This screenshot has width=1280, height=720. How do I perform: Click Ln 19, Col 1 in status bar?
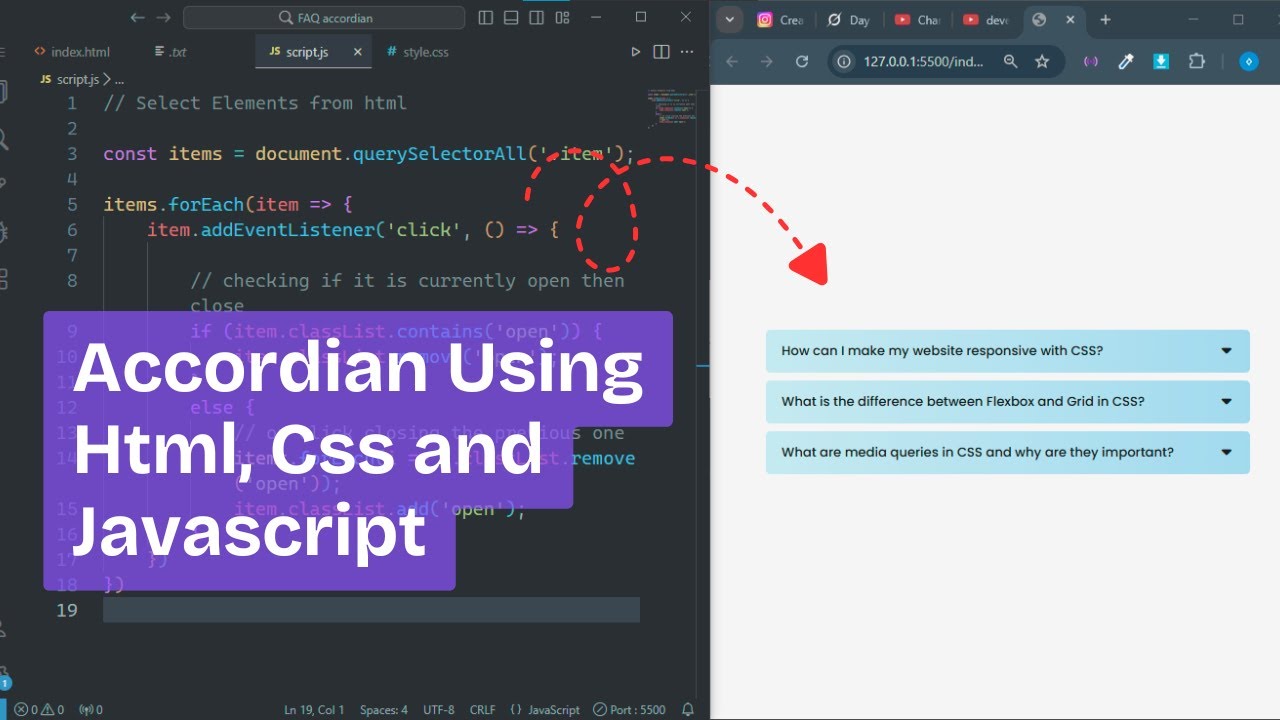(314, 710)
